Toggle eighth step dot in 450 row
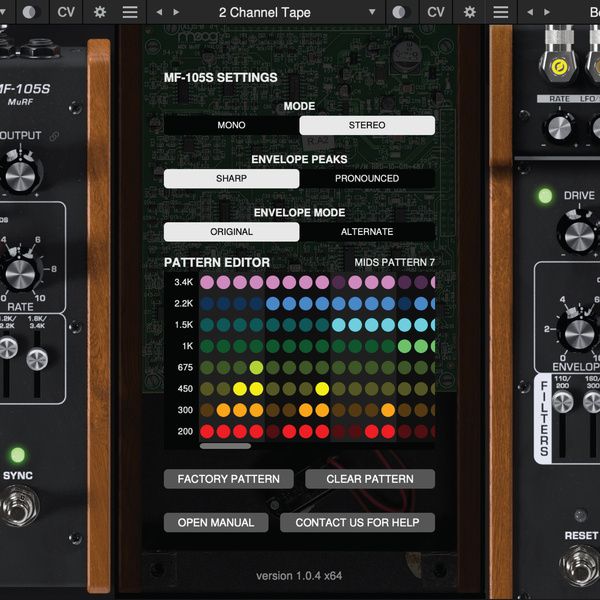Screen dimensions: 600x600 pos(322,389)
